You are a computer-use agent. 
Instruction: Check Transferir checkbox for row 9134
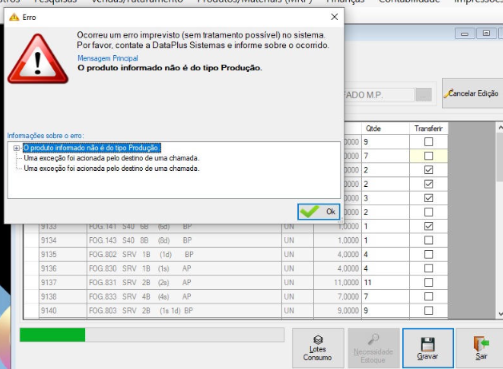pos(428,240)
